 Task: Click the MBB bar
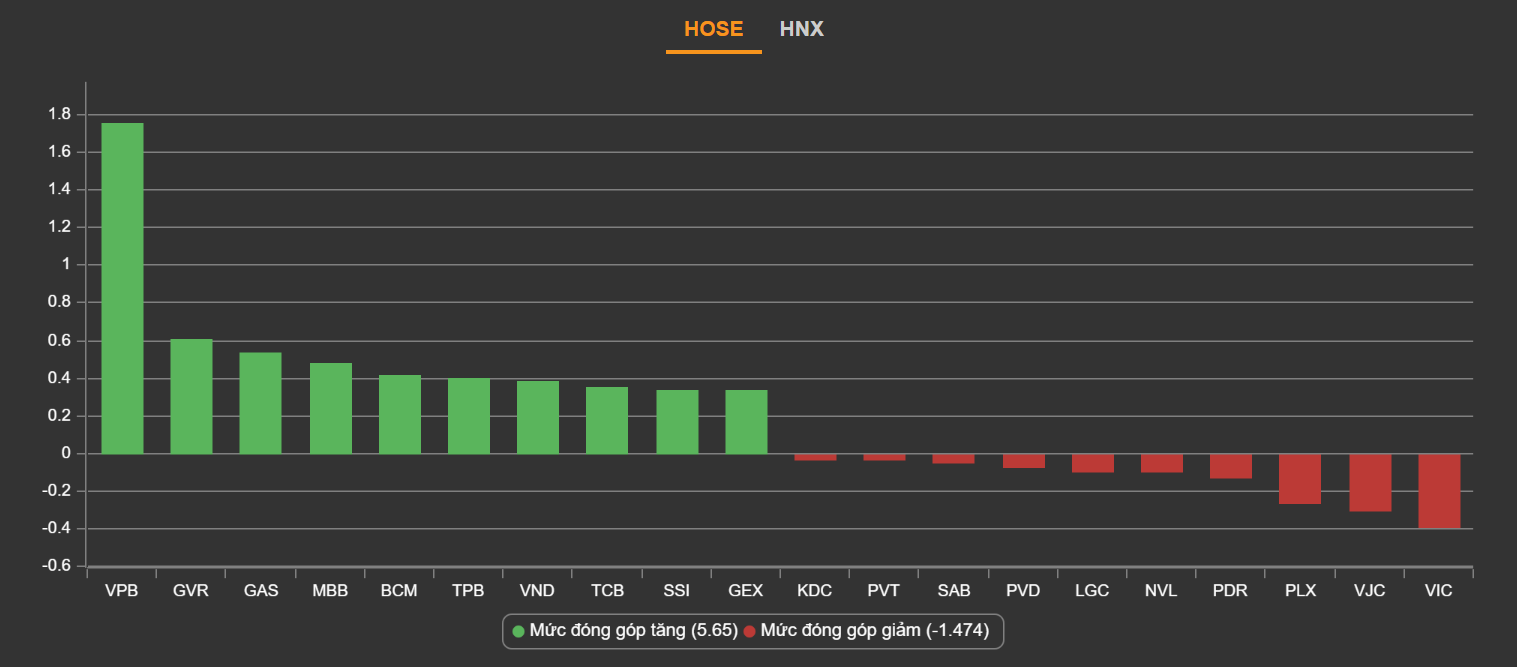click(x=330, y=408)
